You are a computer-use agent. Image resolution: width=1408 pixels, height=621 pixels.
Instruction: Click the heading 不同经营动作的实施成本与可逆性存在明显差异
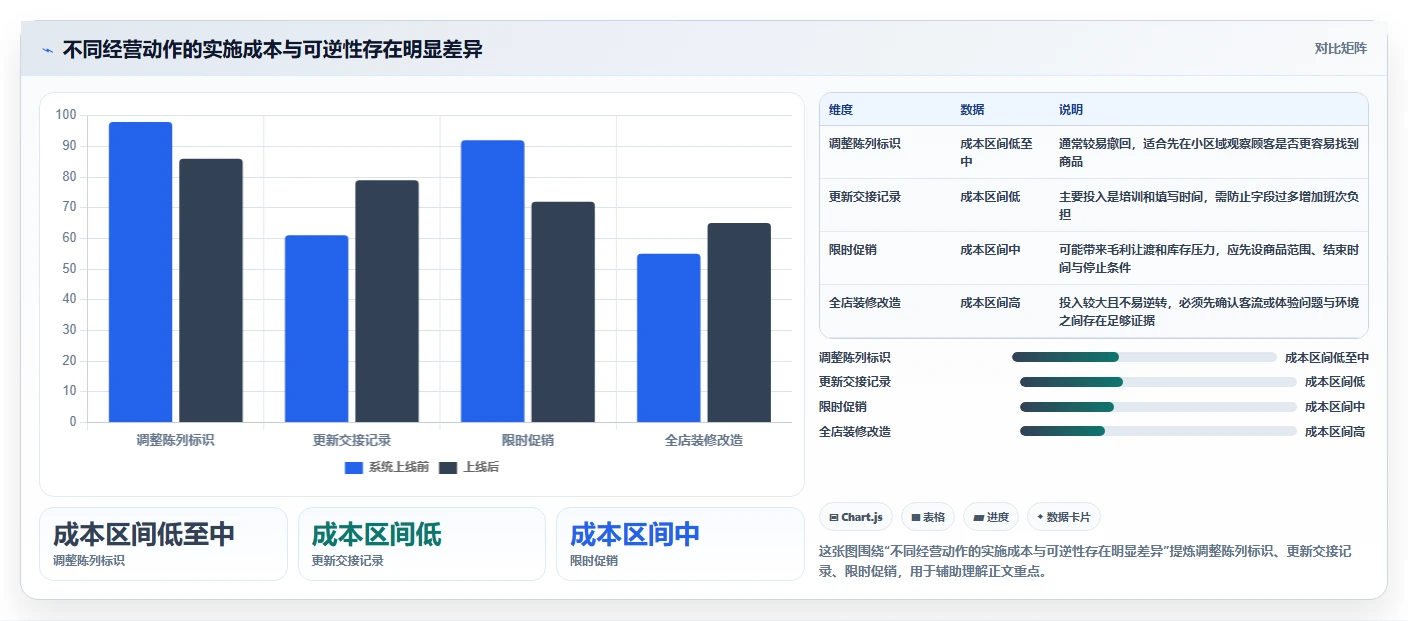272,50
